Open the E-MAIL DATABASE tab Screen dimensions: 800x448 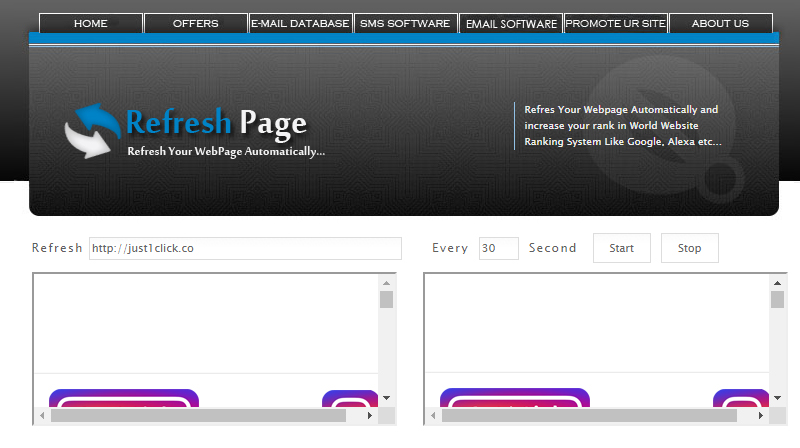tap(300, 23)
